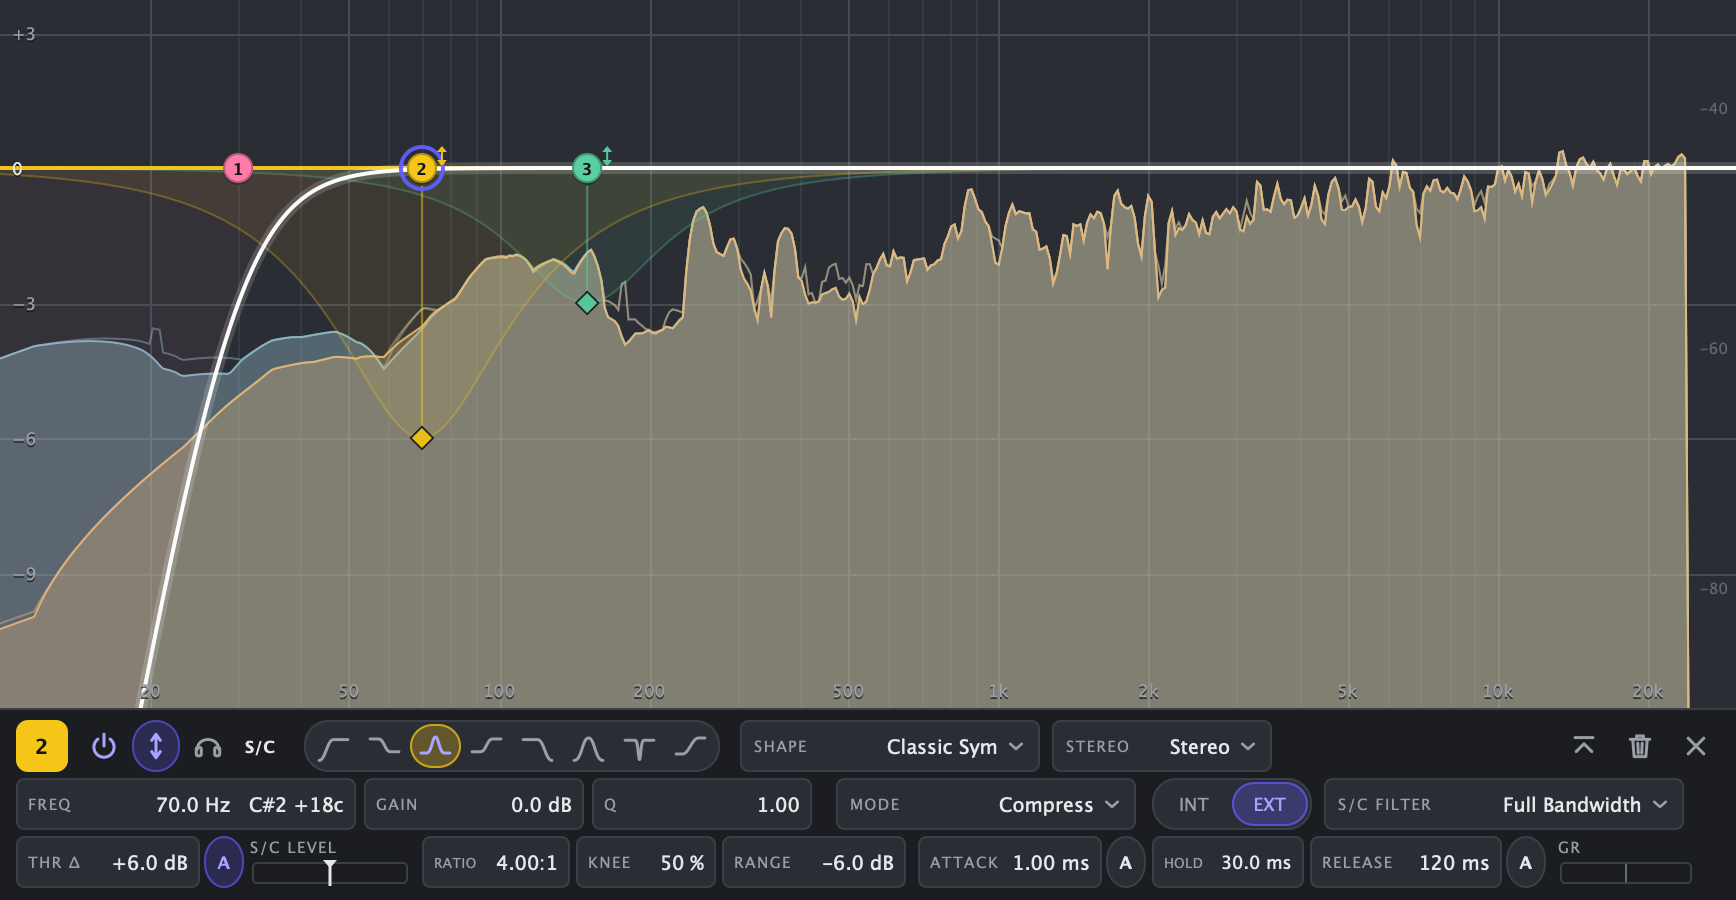This screenshot has height=900, width=1736.
Task: Click the -60 analyzer scale label
Action: tap(1714, 349)
